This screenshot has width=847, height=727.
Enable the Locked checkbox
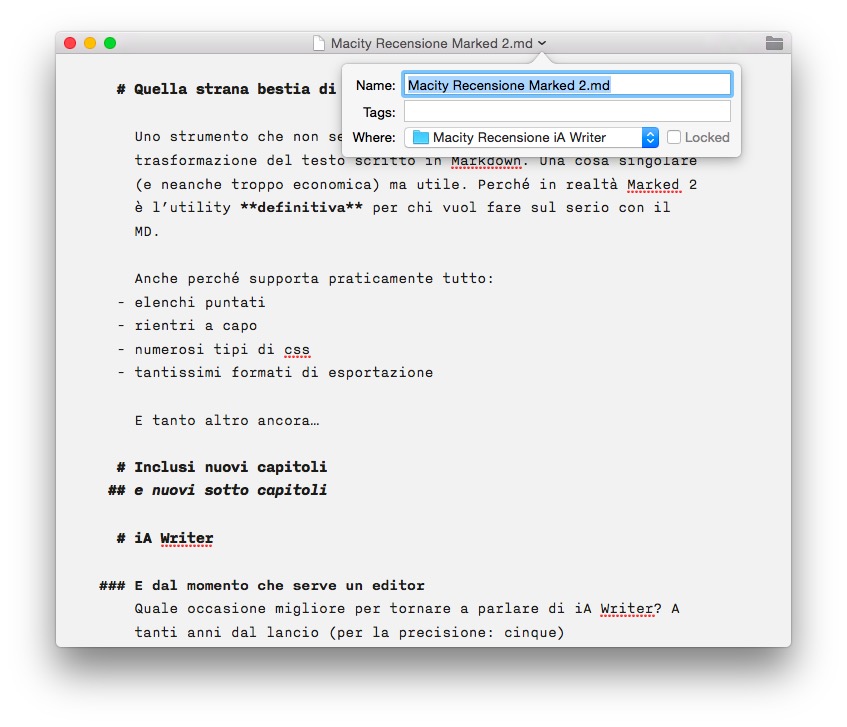[674, 137]
